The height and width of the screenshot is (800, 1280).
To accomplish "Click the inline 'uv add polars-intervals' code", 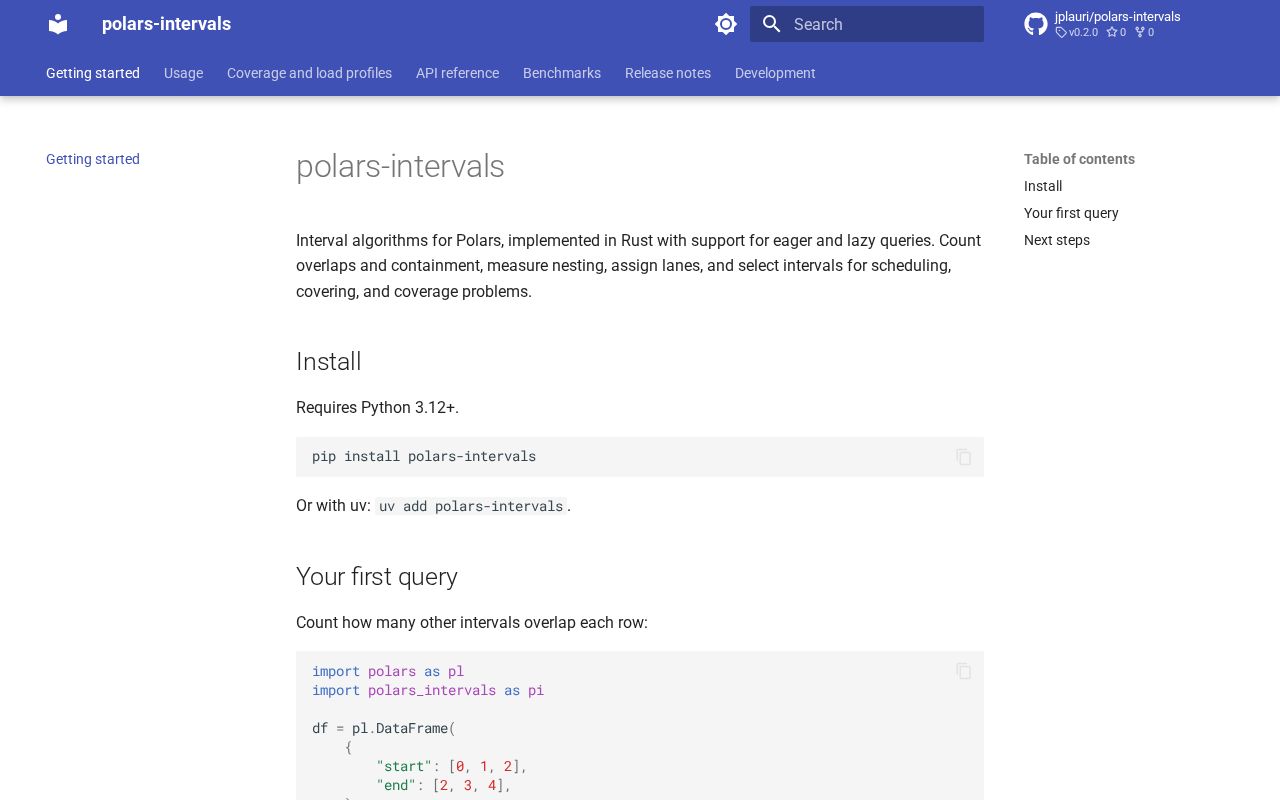I will [x=471, y=506].
